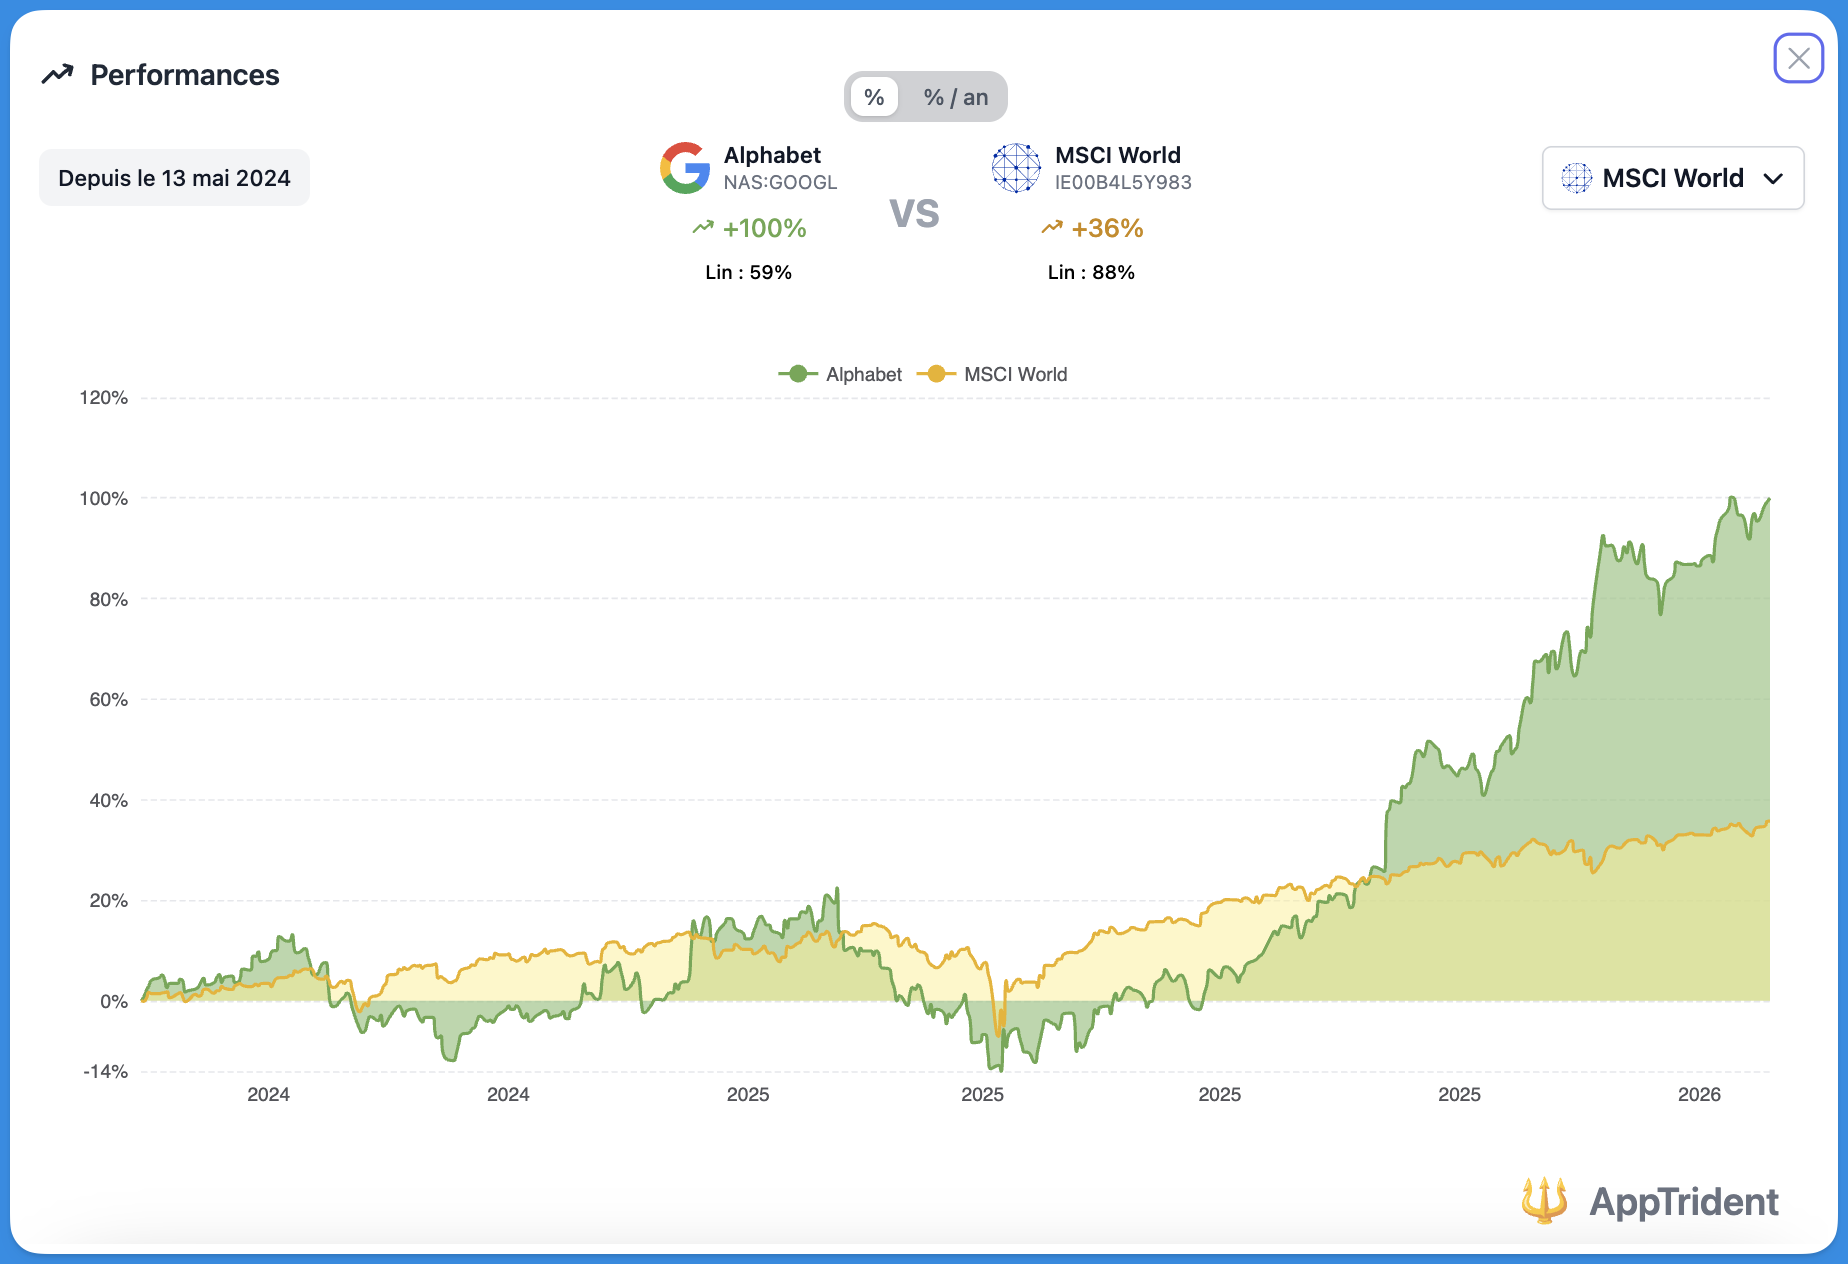Image resolution: width=1848 pixels, height=1264 pixels.
Task: Open the MSCI World benchmark dropdown
Action: (1672, 178)
